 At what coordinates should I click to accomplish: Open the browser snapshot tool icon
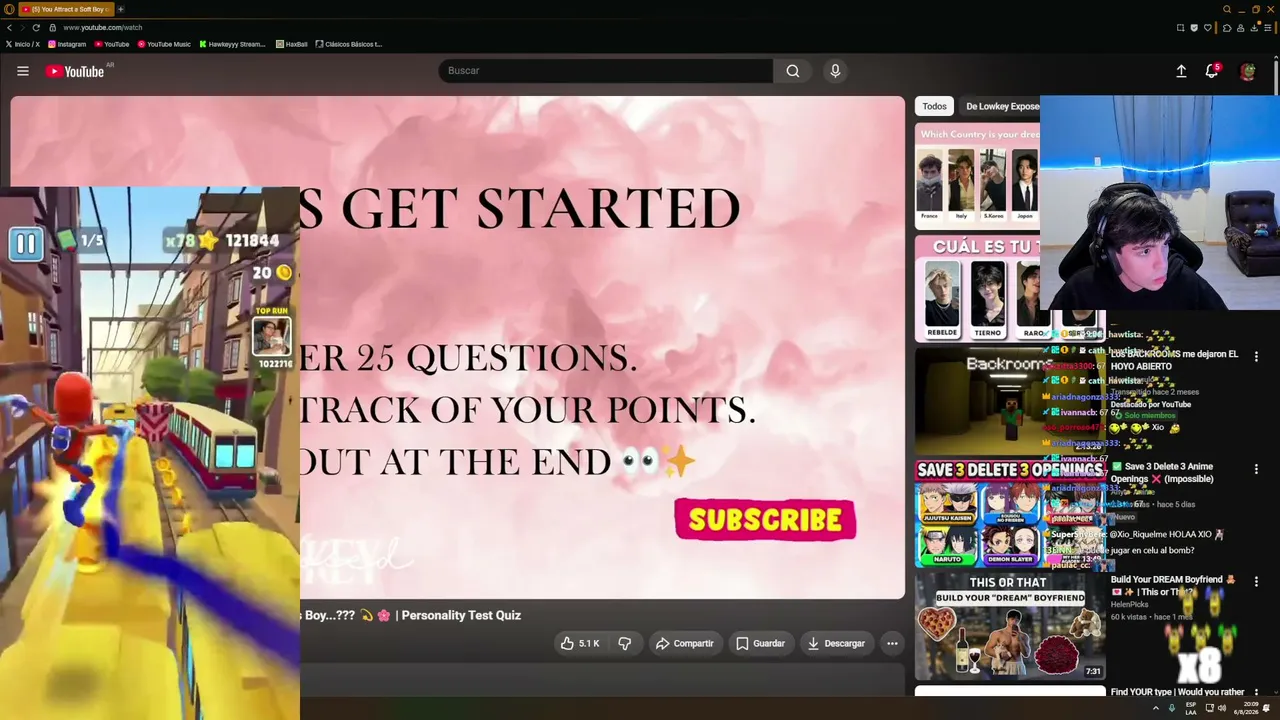1180,27
